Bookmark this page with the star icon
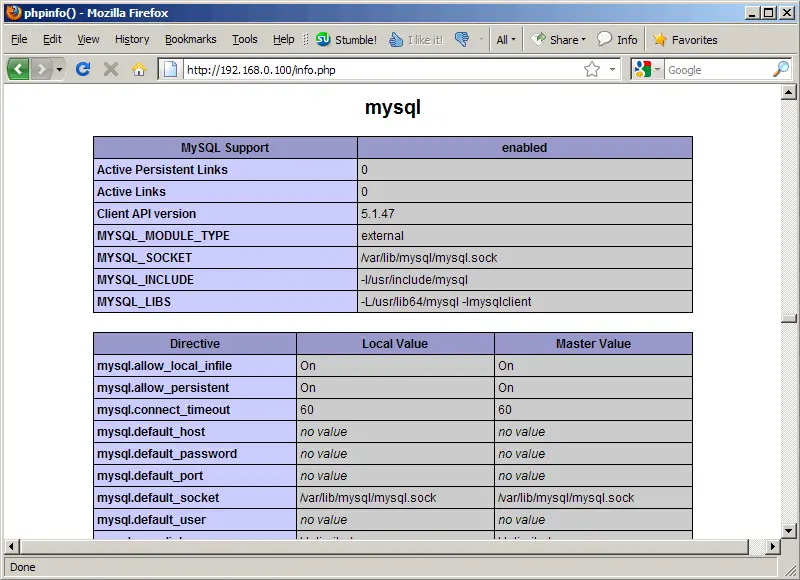The height and width of the screenshot is (580, 800). pos(592,69)
